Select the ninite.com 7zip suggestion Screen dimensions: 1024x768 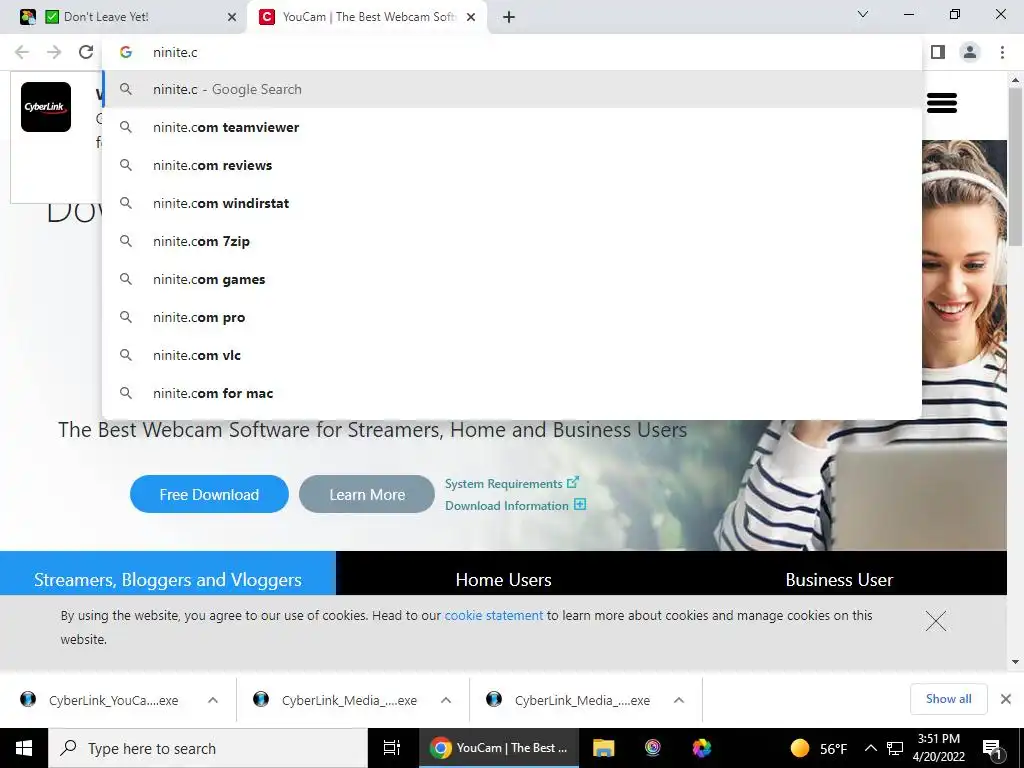[x=512, y=241]
